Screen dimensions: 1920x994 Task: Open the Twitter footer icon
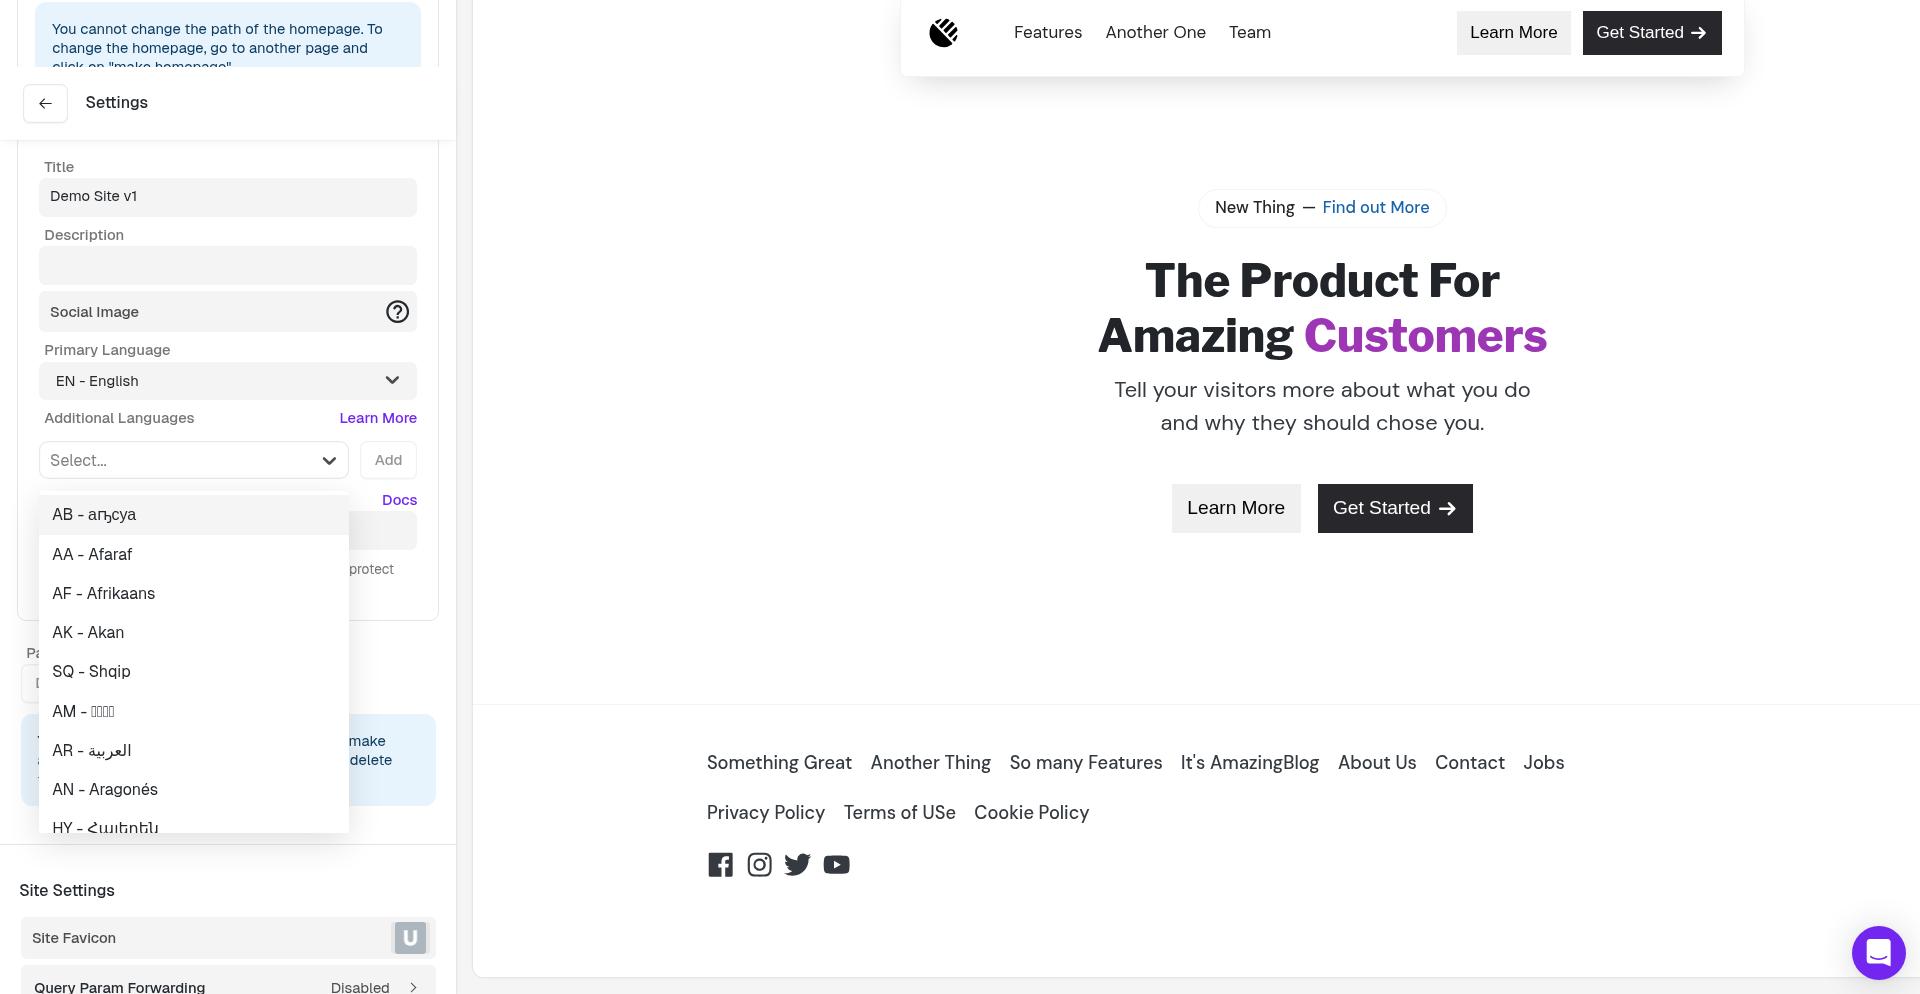797,865
